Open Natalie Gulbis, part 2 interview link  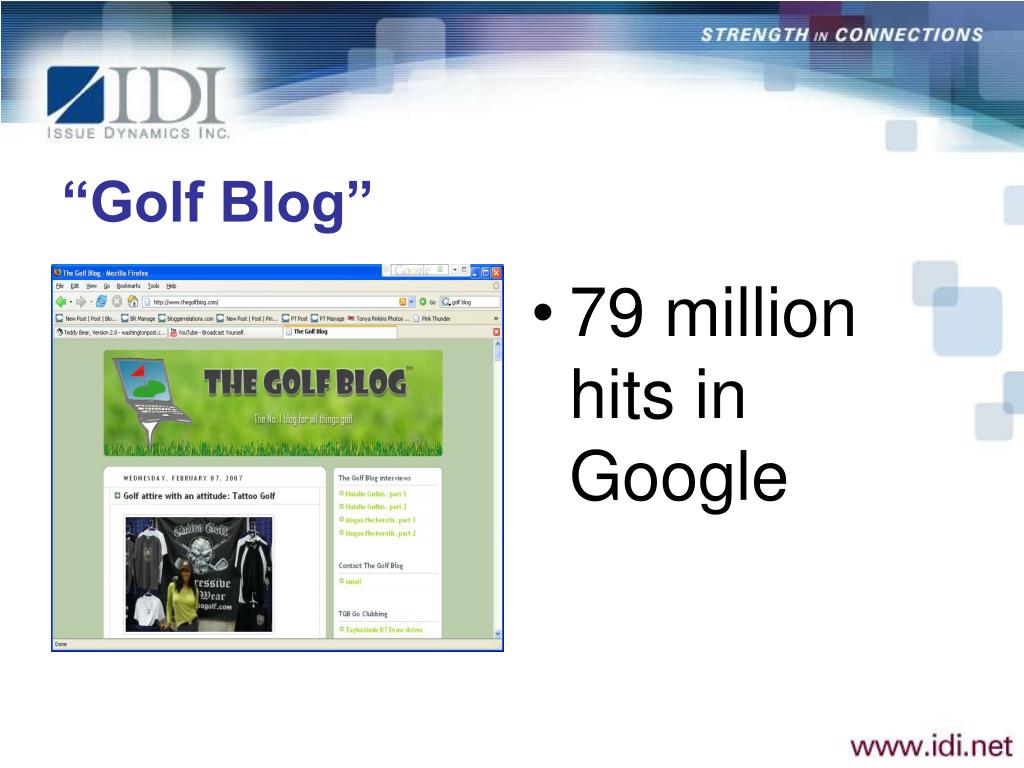click(x=376, y=507)
